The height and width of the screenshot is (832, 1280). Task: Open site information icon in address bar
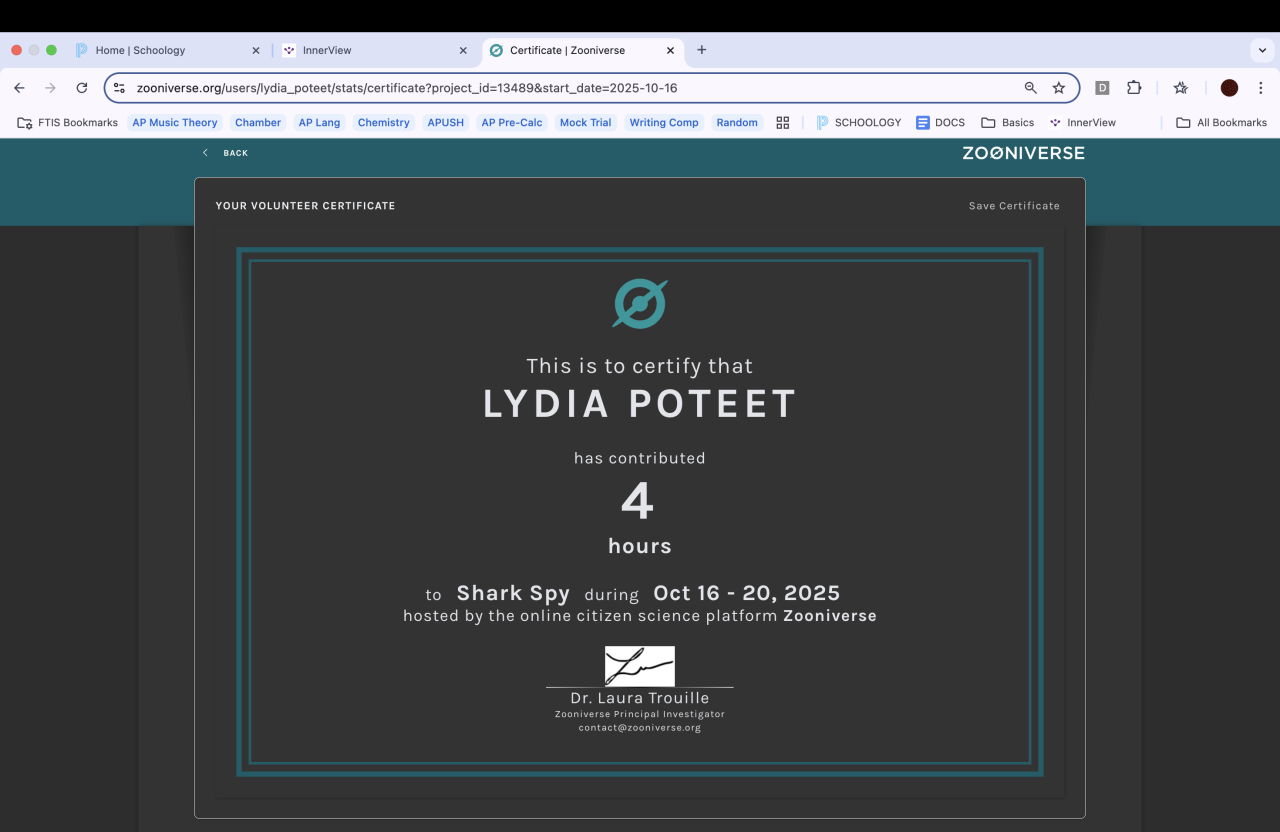click(x=119, y=88)
